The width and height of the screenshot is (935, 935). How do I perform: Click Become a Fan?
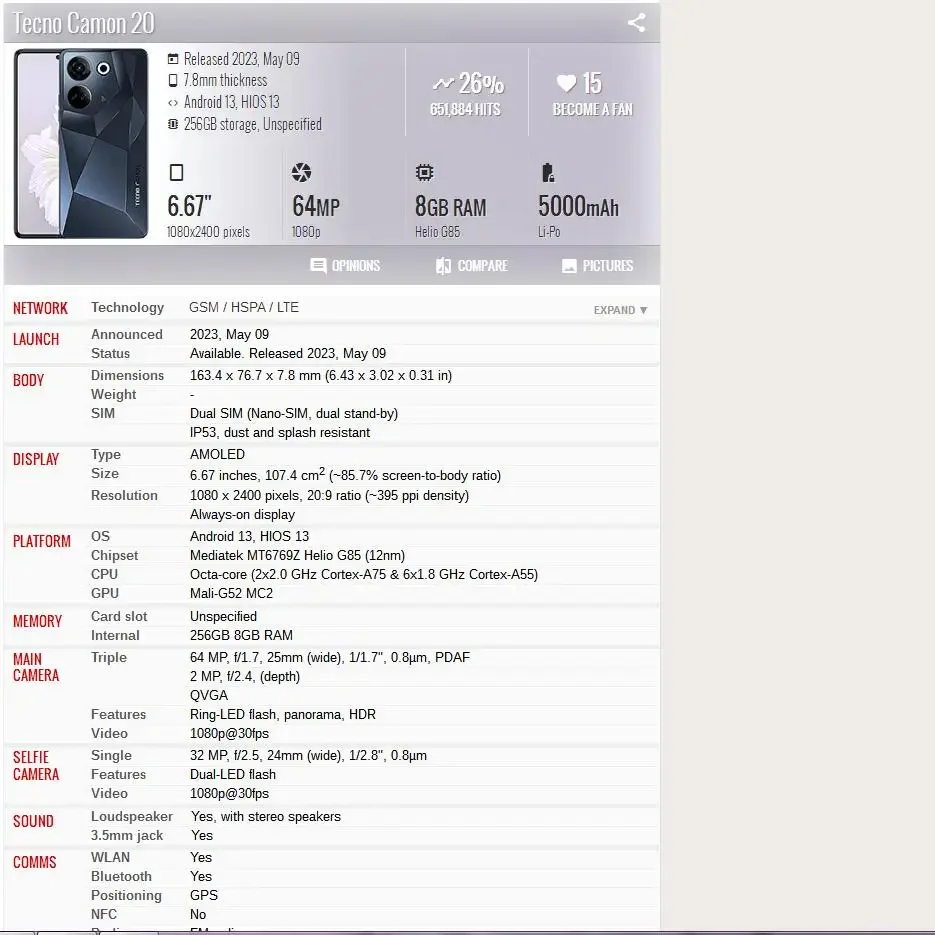(593, 110)
